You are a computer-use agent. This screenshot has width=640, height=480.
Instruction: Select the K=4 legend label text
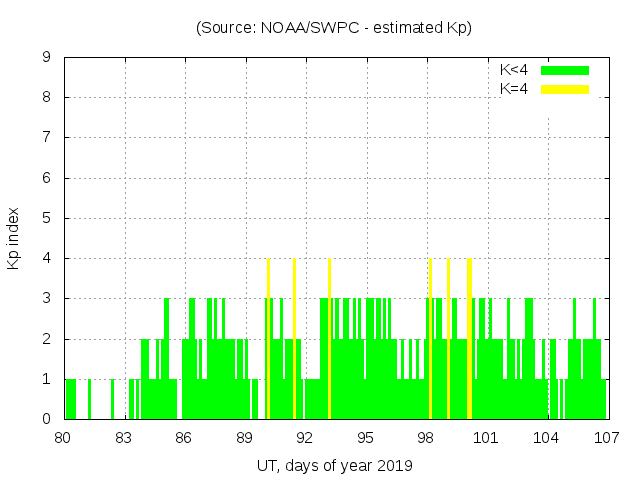point(514,89)
